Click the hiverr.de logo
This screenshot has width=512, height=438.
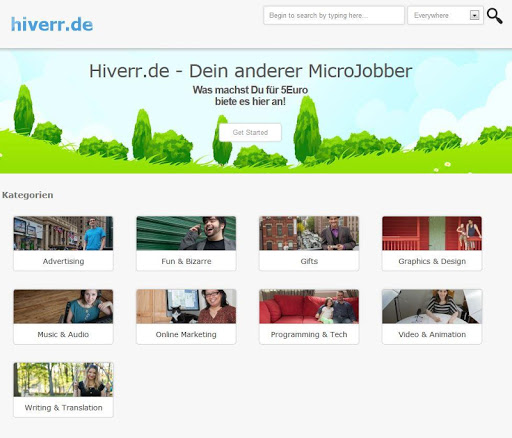[x=52, y=24]
